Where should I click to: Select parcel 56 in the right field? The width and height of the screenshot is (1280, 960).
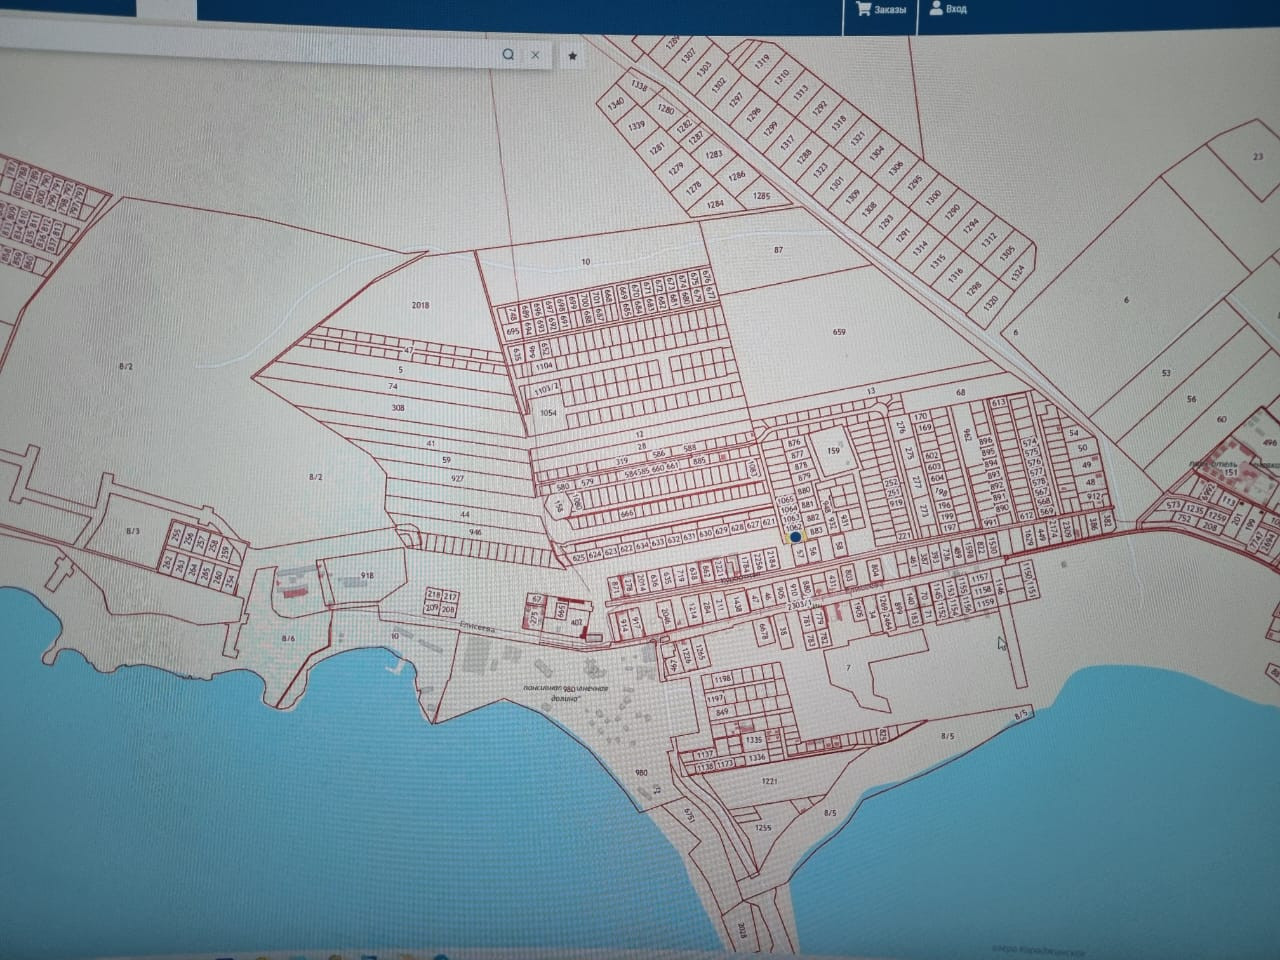point(1191,398)
